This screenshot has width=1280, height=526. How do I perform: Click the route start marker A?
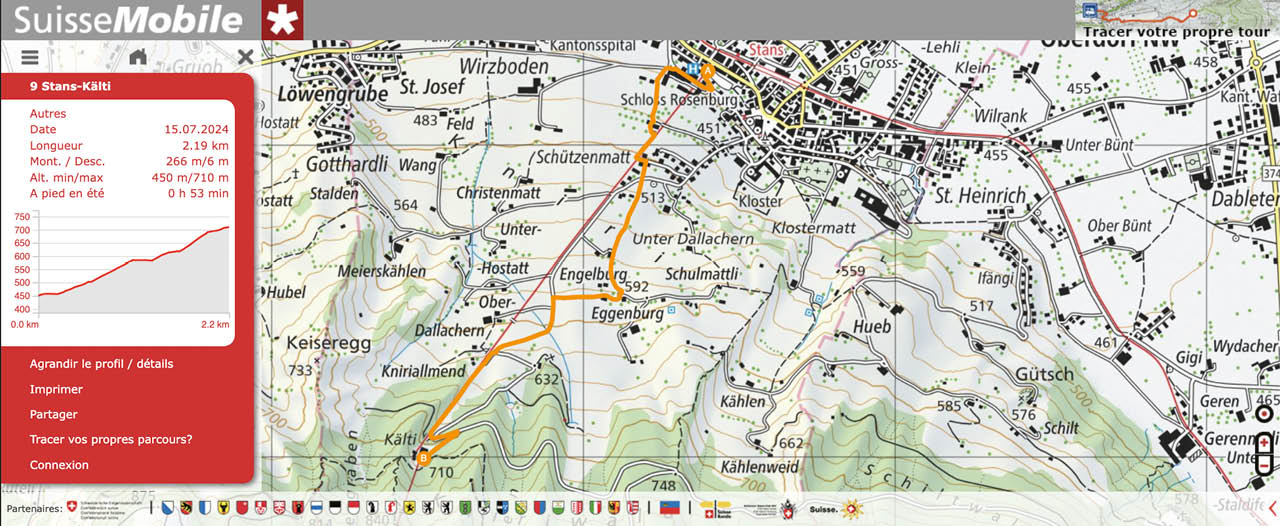pos(706,71)
